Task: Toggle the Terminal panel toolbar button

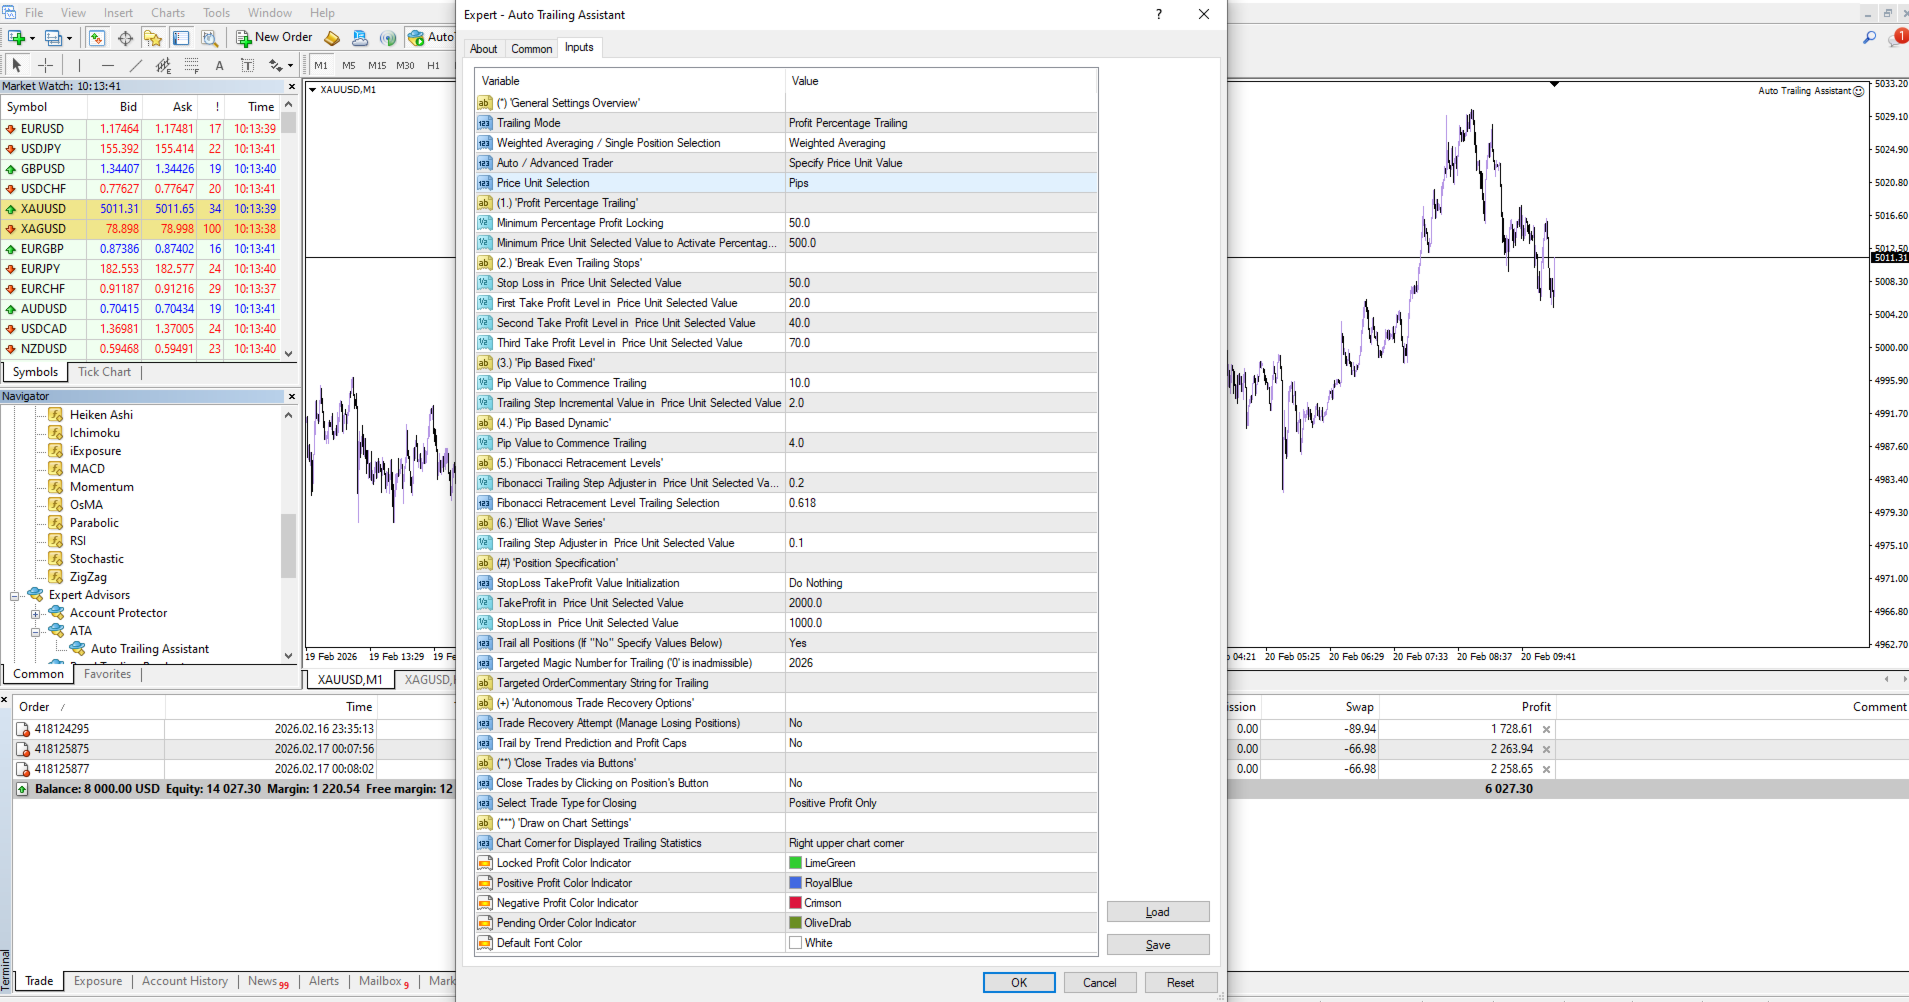Action: tap(181, 38)
